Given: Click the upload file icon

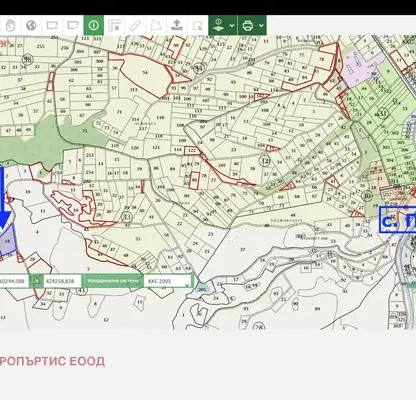Looking at the screenshot, I should tap(177, 25).
